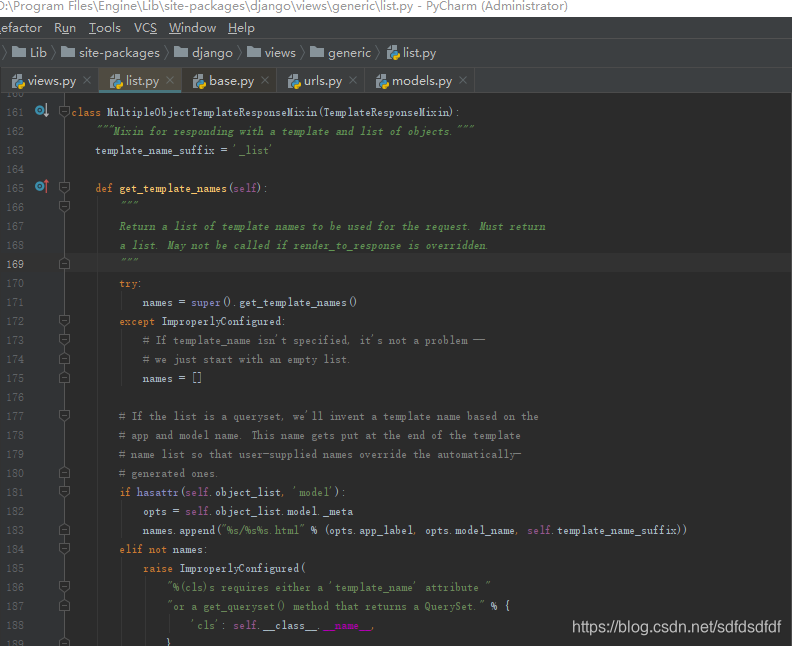Close the views.py tab
This screenshot has width=792, height=646.
point(87,80)
